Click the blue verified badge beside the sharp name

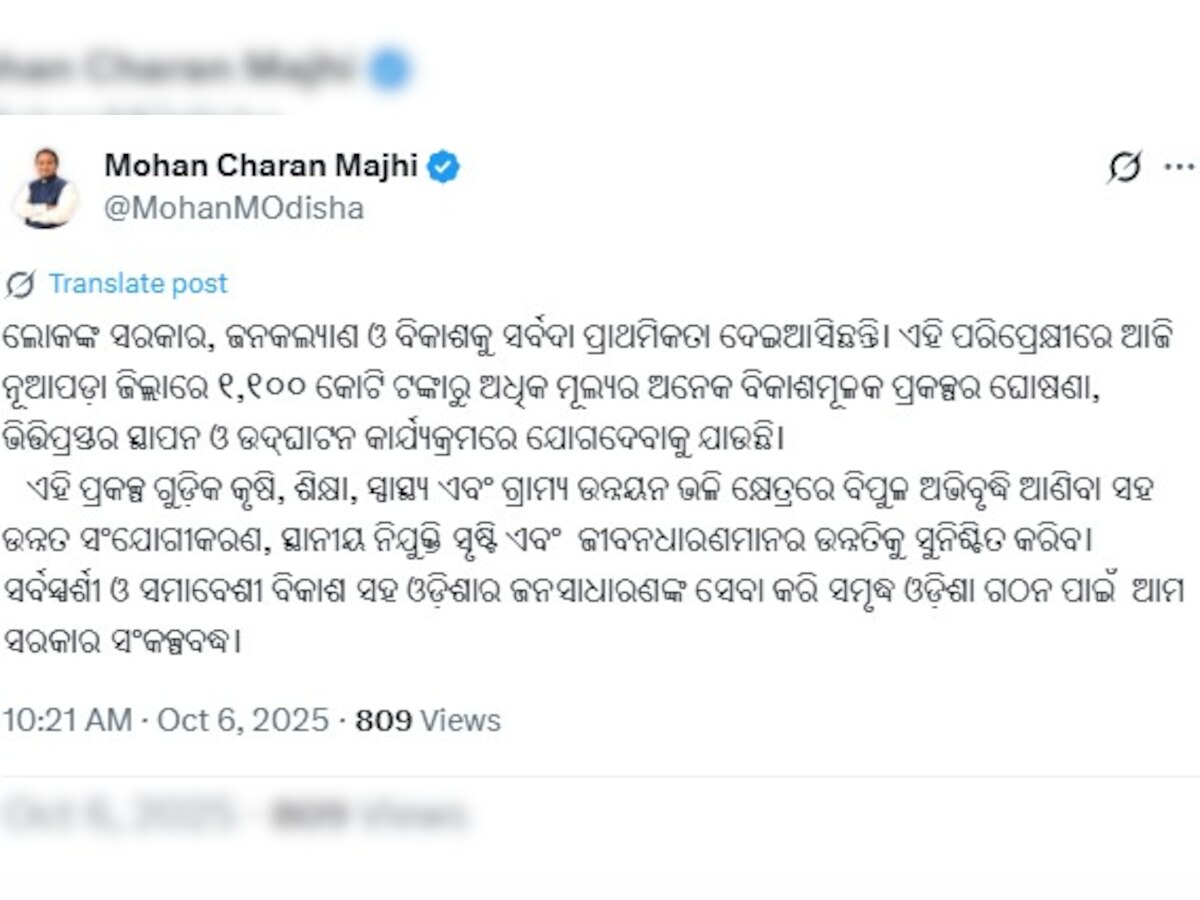click(443, 166)
